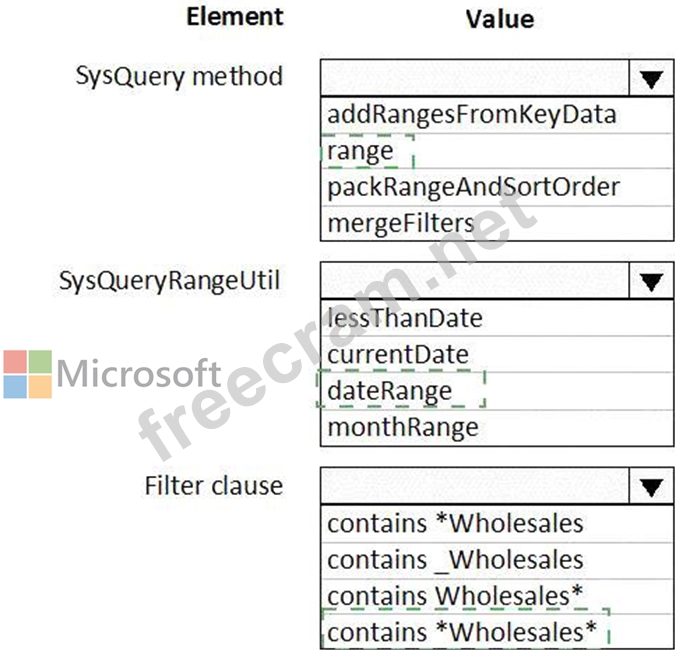Image resolution: width=675 pixels, height=650 pixels.
Task: Choose 'contains _Wholesales' filter option
Action: tap(455, 559)
